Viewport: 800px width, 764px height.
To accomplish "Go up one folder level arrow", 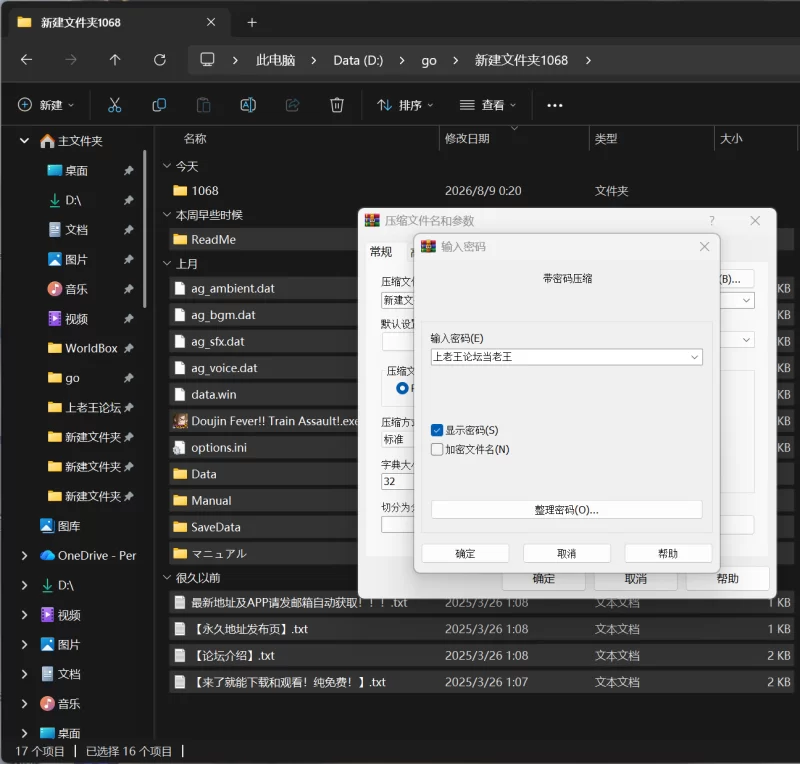I will coord(115,60).
